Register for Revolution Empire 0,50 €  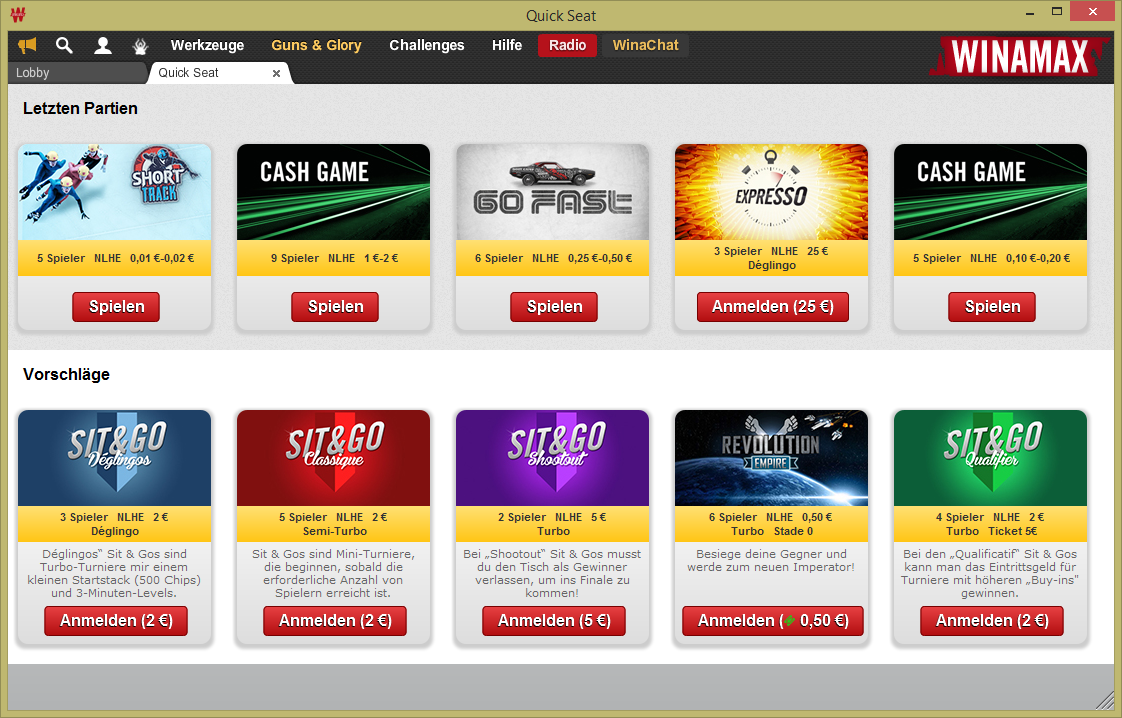[x=773, y=621]
